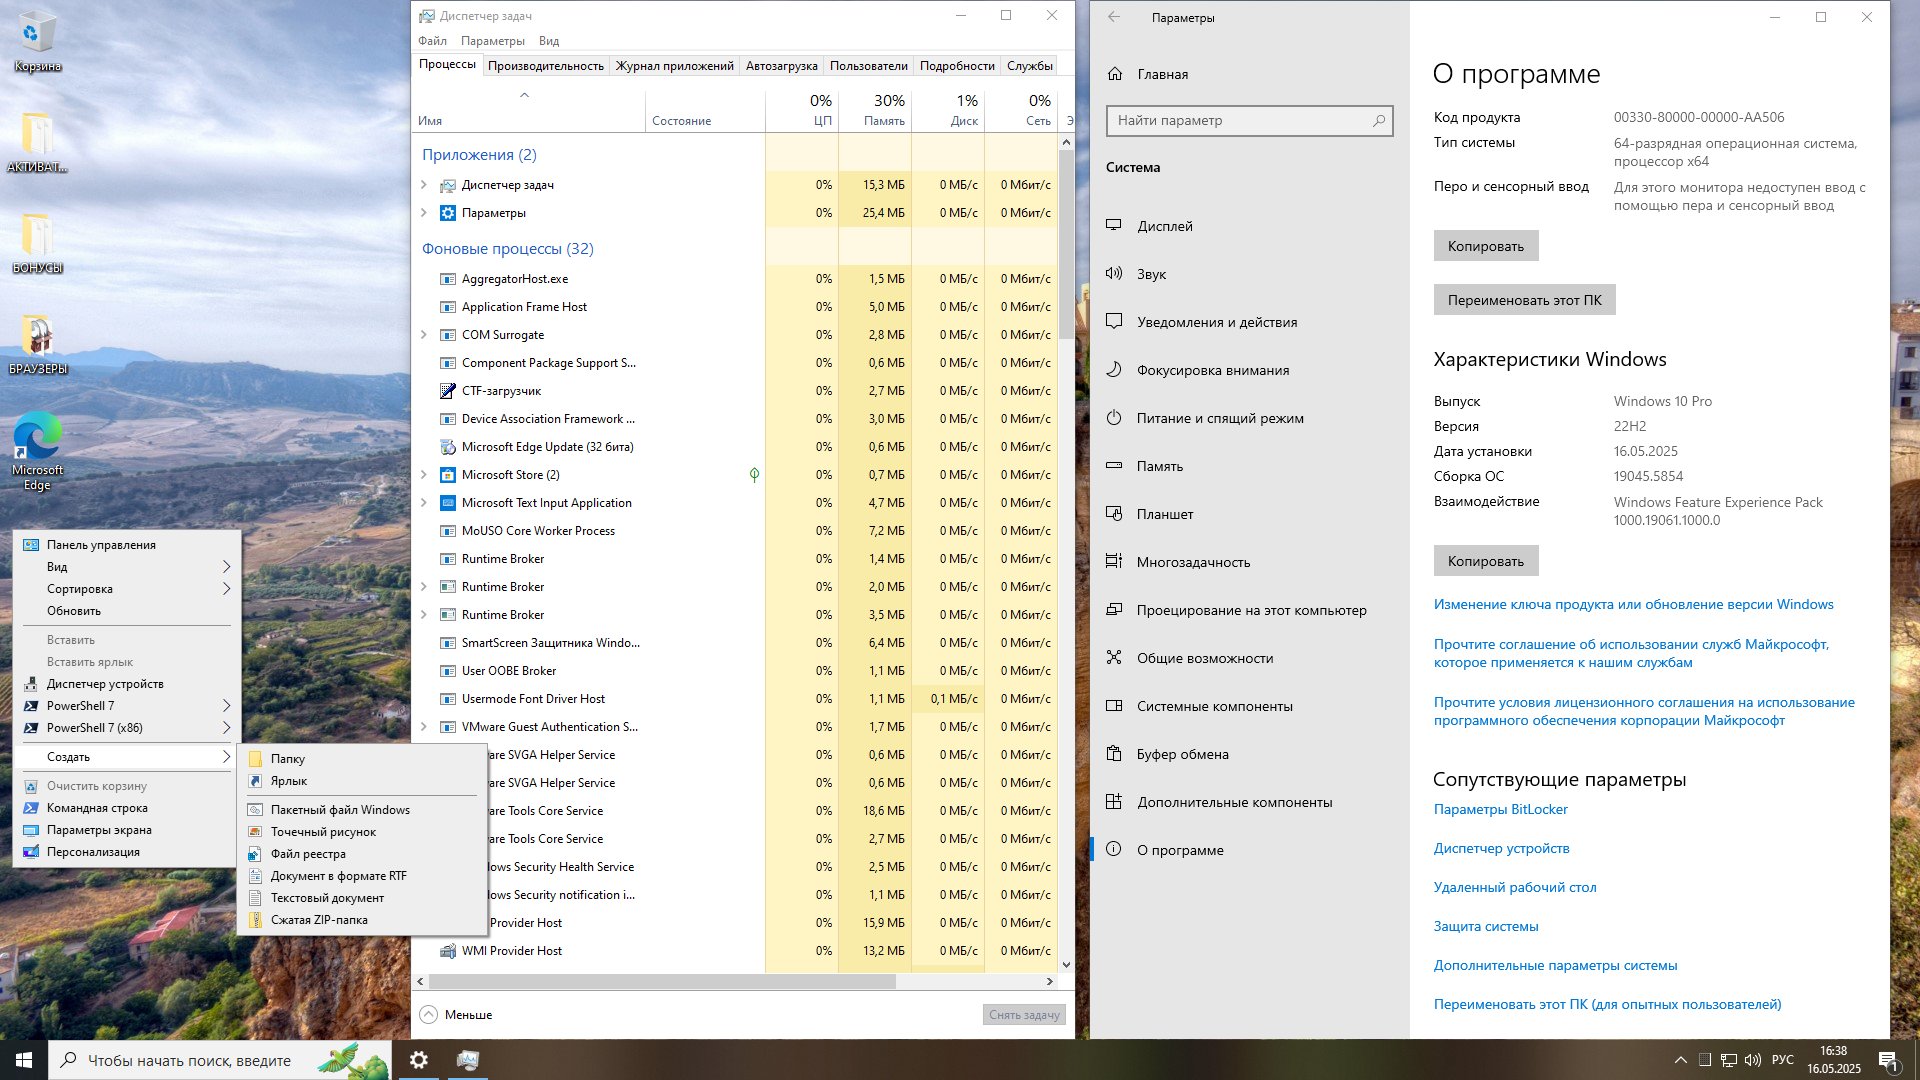Choose Персонализация in context menu
This screenshot has width=1920, height=1080.
point(127,852)
